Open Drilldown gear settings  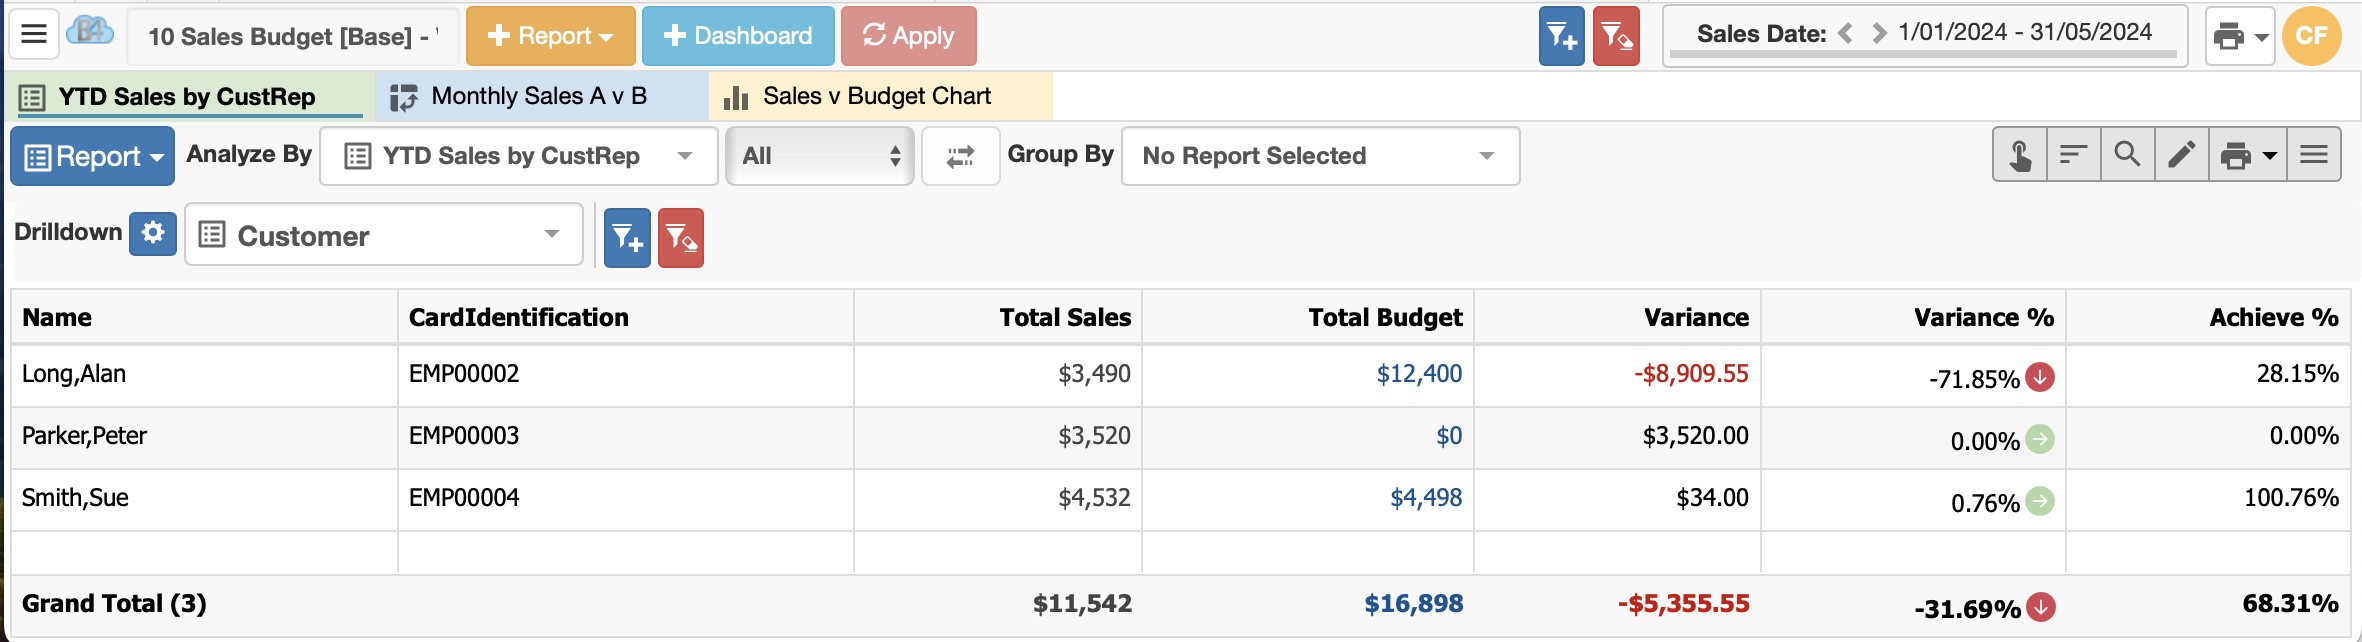tap(153, 233)
